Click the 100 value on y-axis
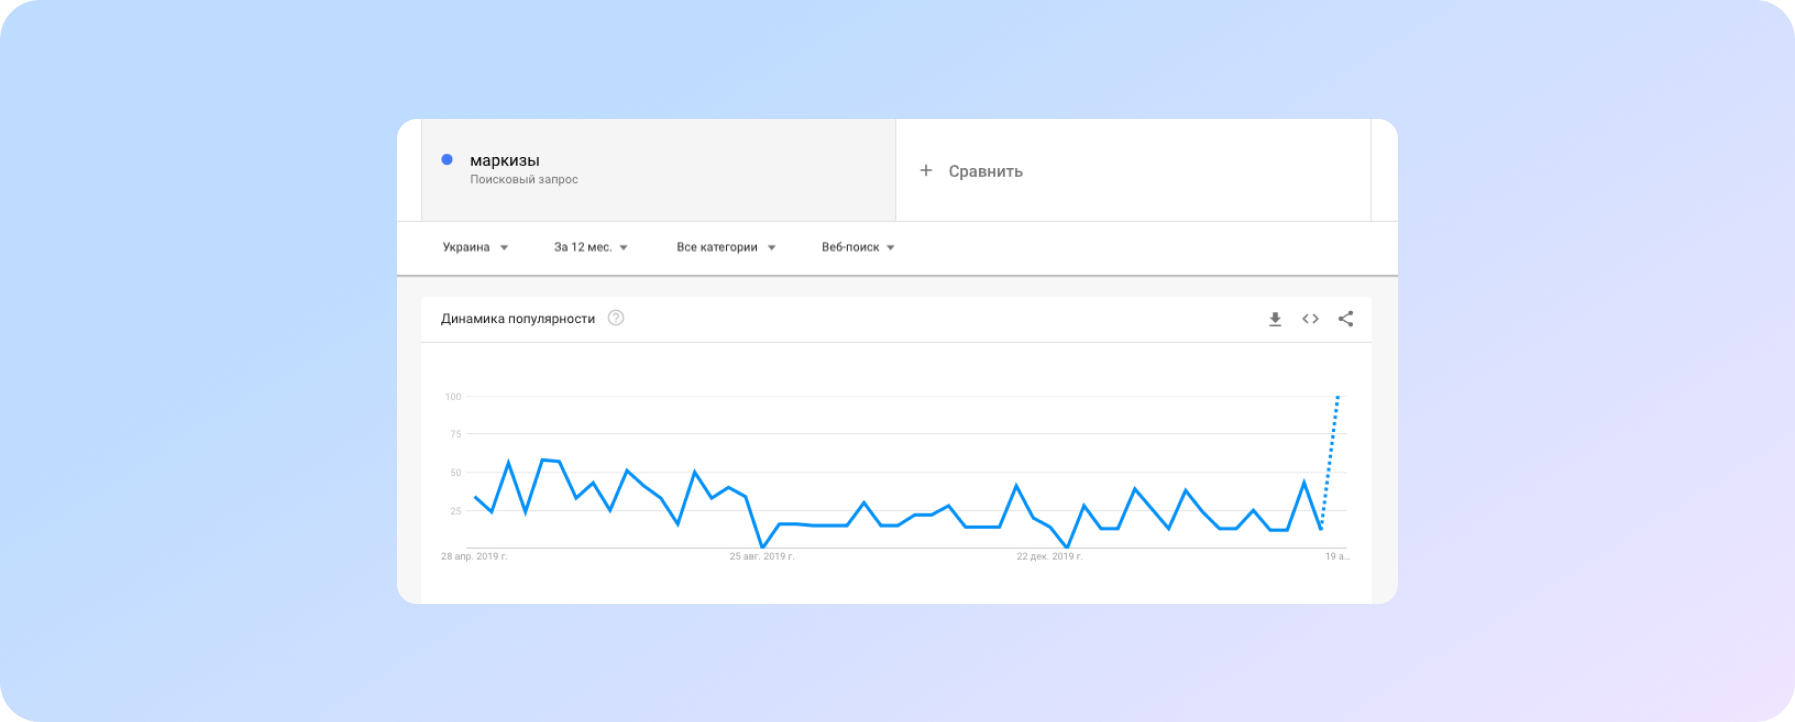1795x722 pixels. point(453,397)
